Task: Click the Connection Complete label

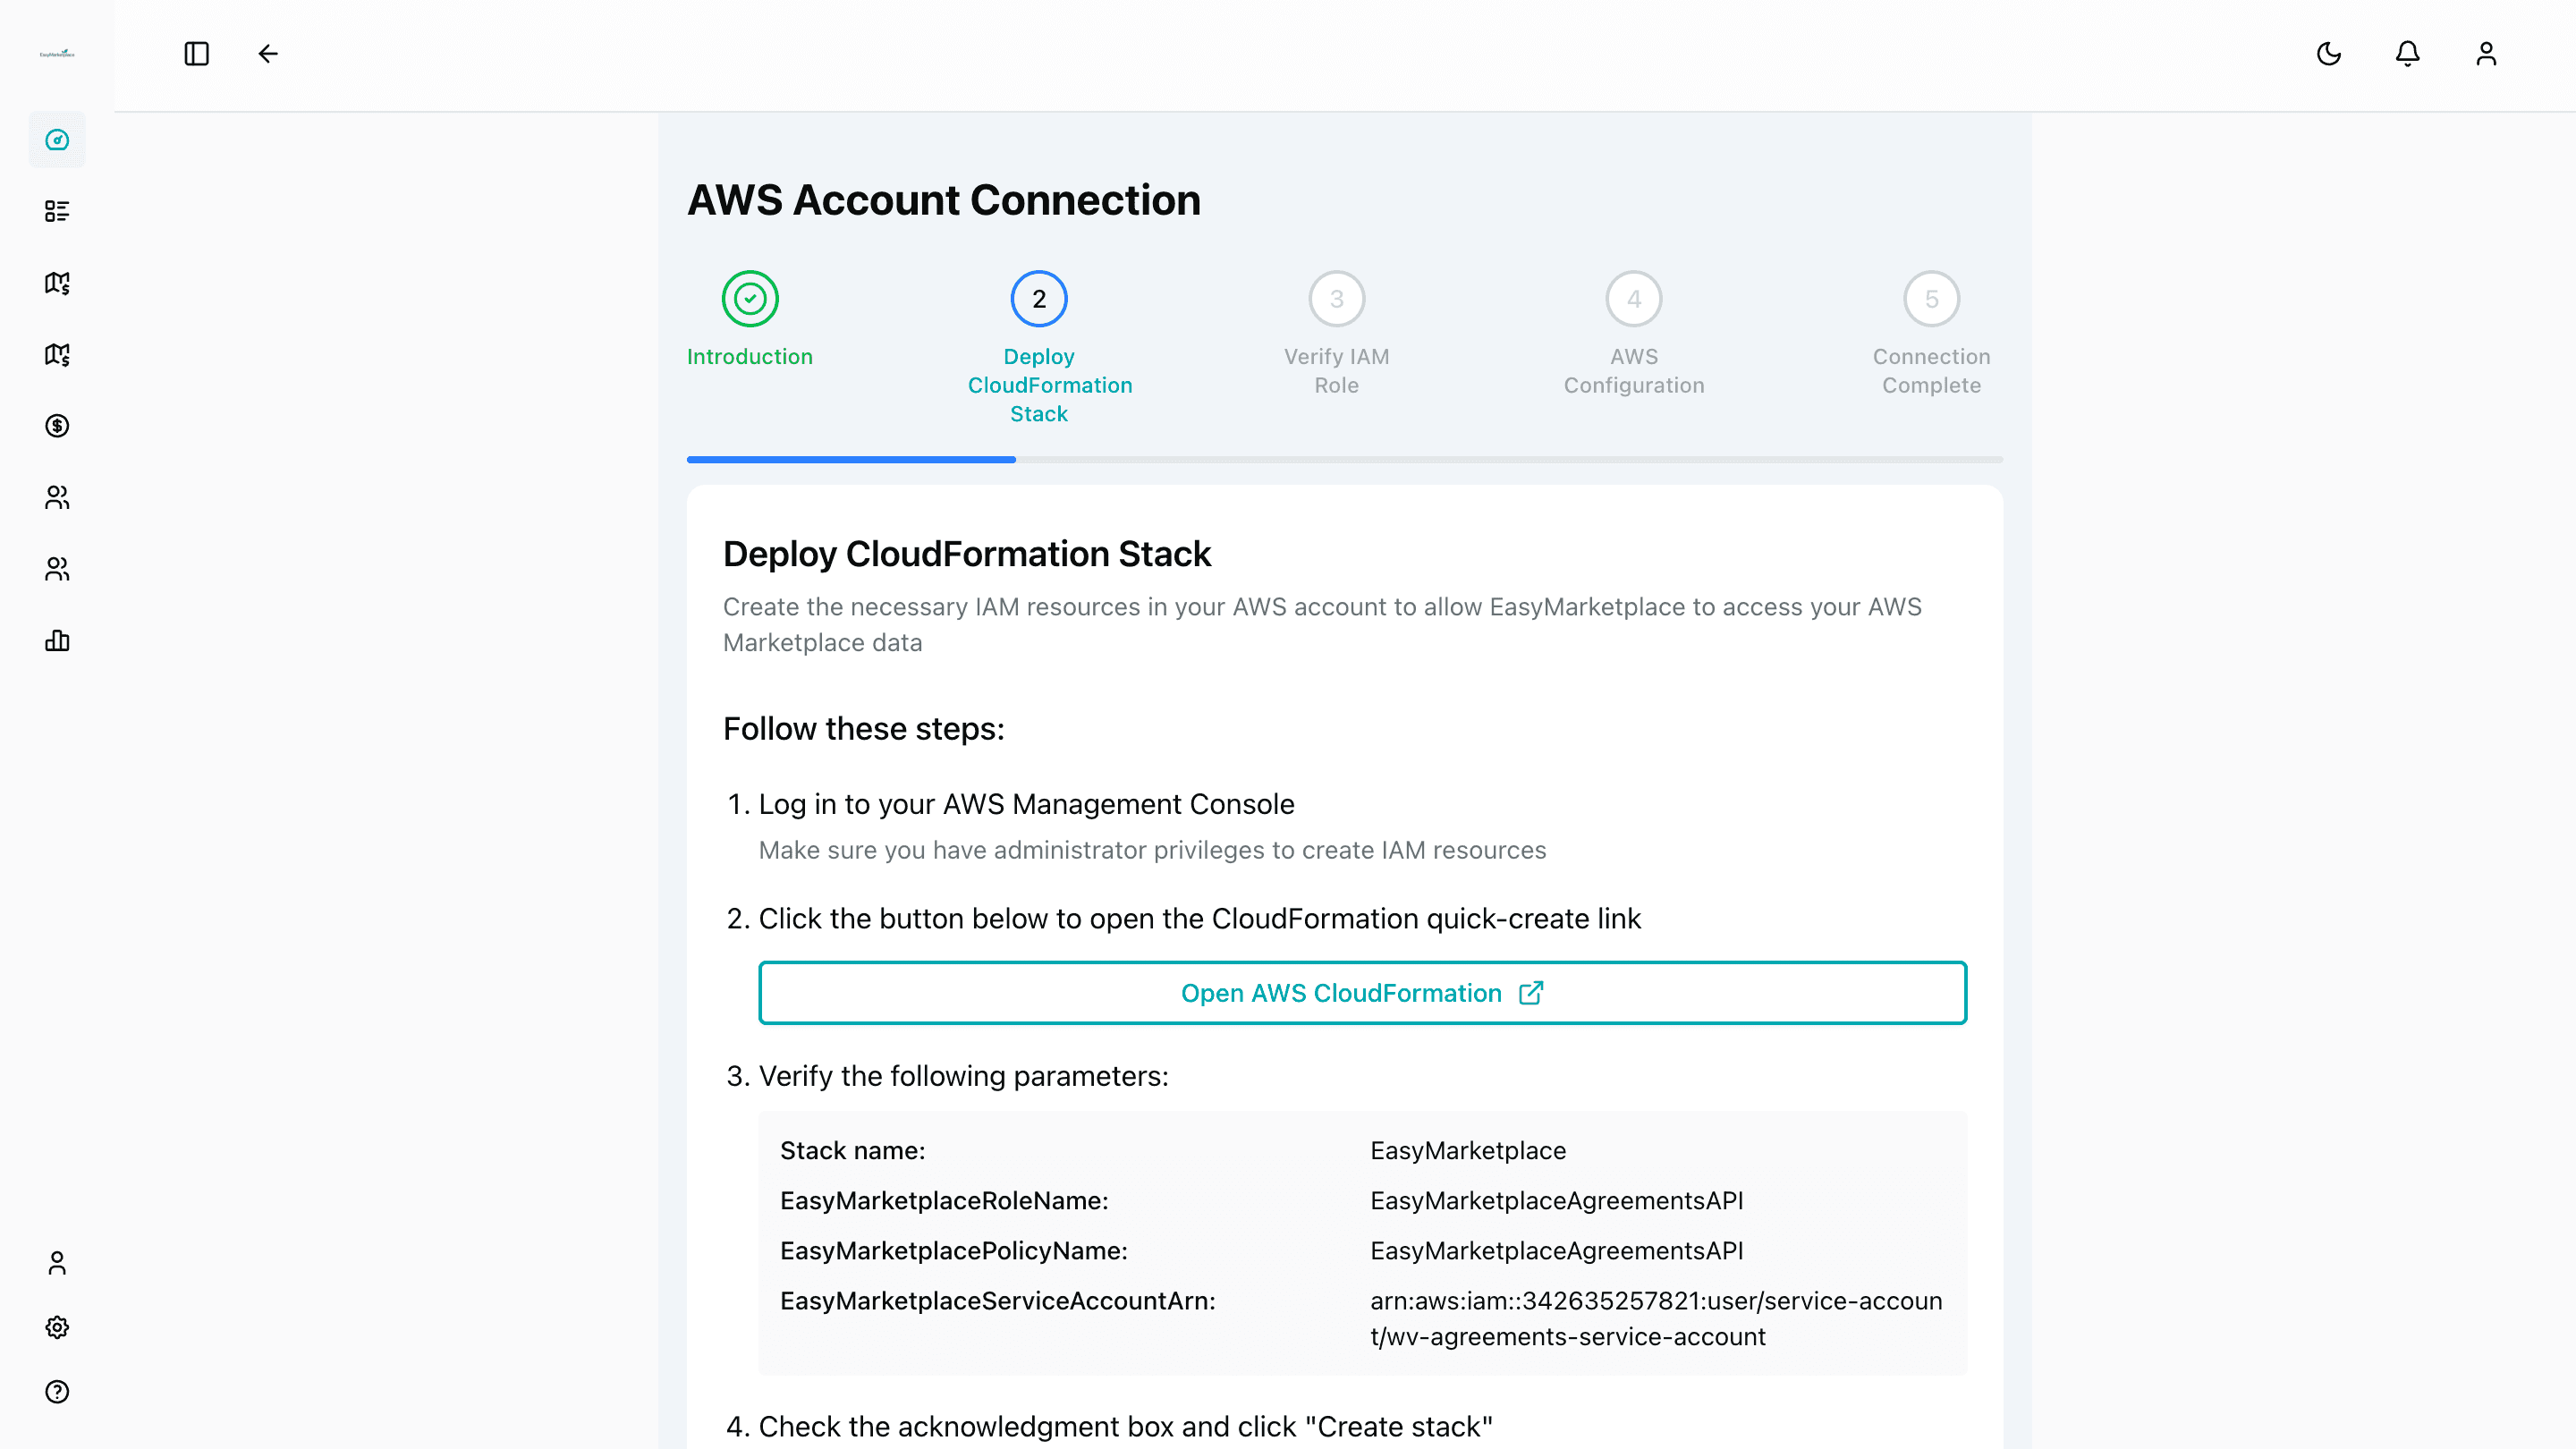Action: coord(1932,371)
